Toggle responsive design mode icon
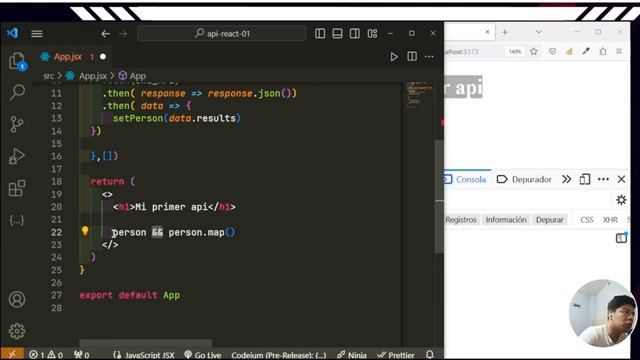Viewport: 640px width, 360px height. [584, 179]
